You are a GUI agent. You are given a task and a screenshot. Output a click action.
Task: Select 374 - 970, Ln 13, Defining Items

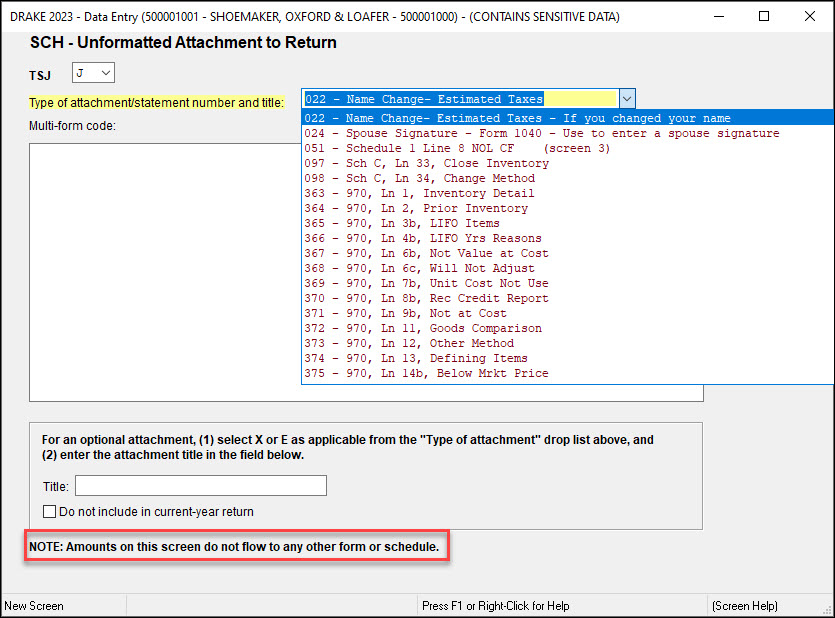click(x=568, y=358)
